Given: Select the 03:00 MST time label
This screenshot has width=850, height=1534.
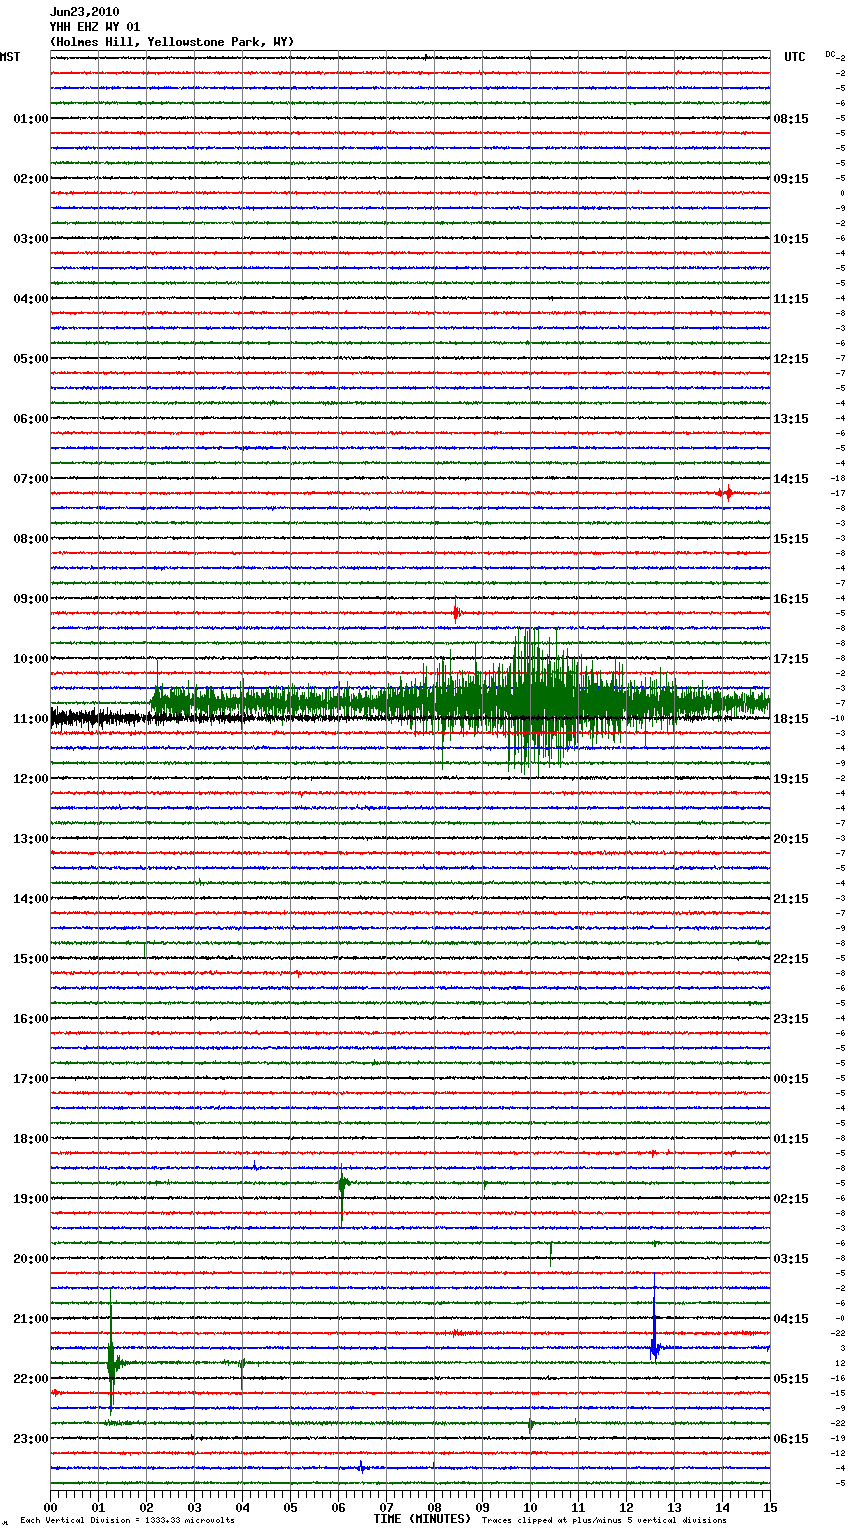Looking at the screenshot, I should pyautogui.click(x=31, y=238).
